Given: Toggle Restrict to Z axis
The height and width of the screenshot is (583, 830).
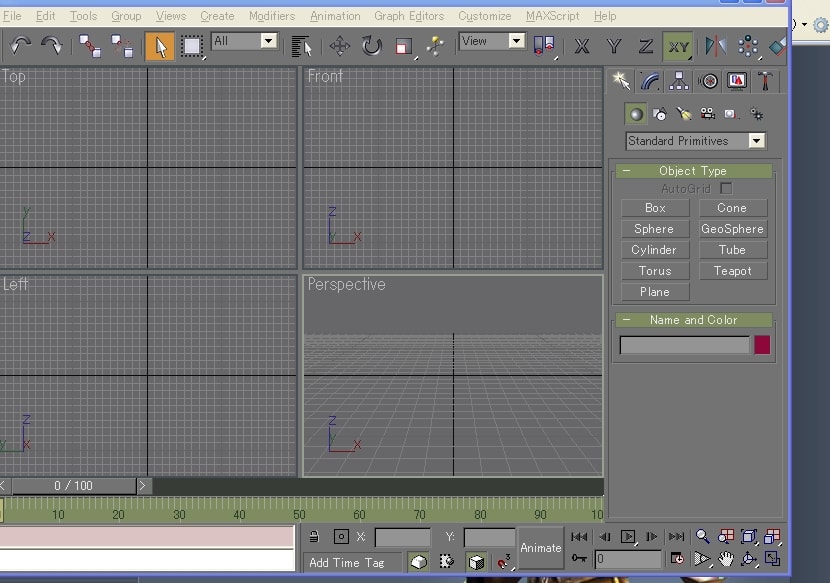Looking at the screenshot, I should click(x=646, y=47).
